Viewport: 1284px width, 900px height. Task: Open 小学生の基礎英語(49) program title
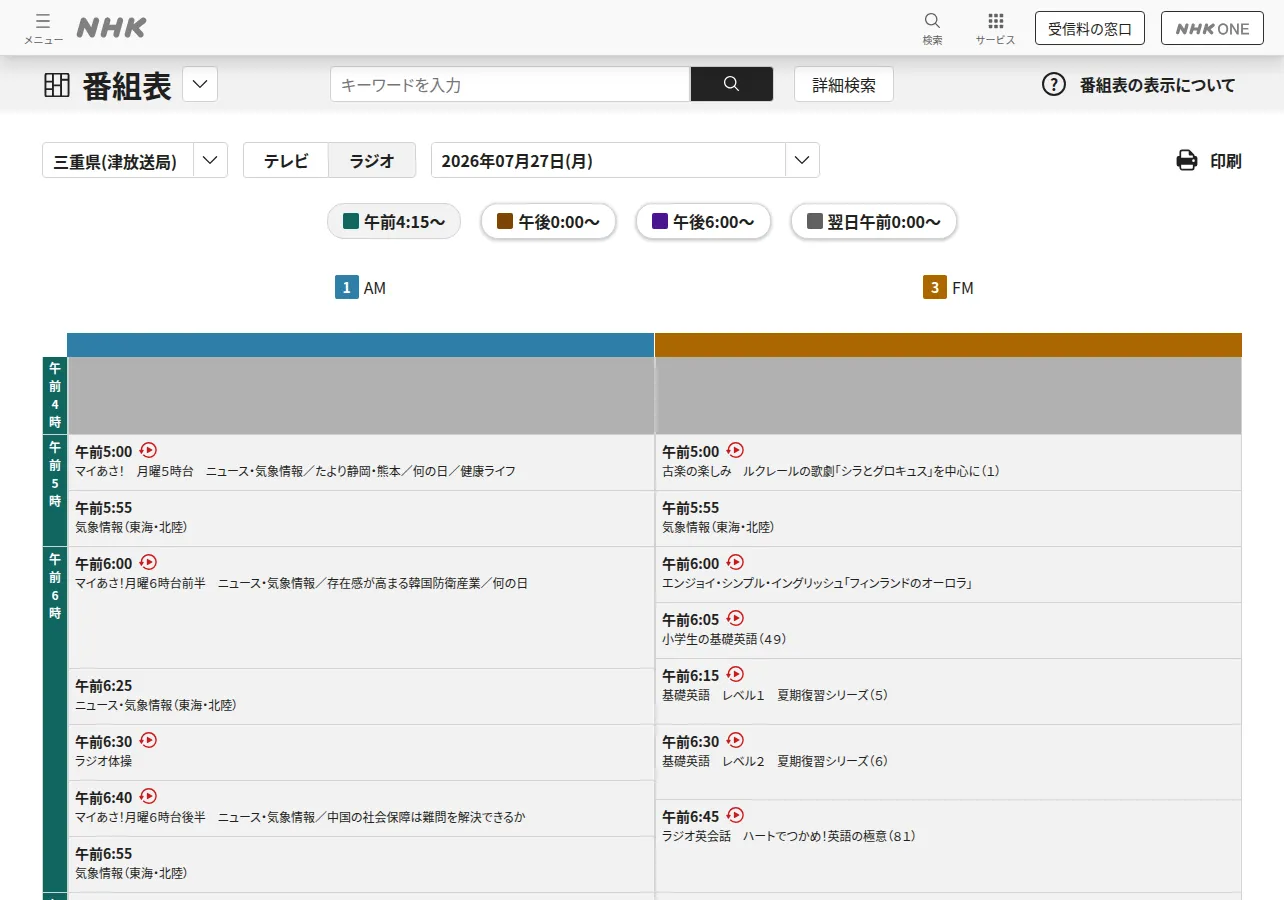click(x=724, y=639)
